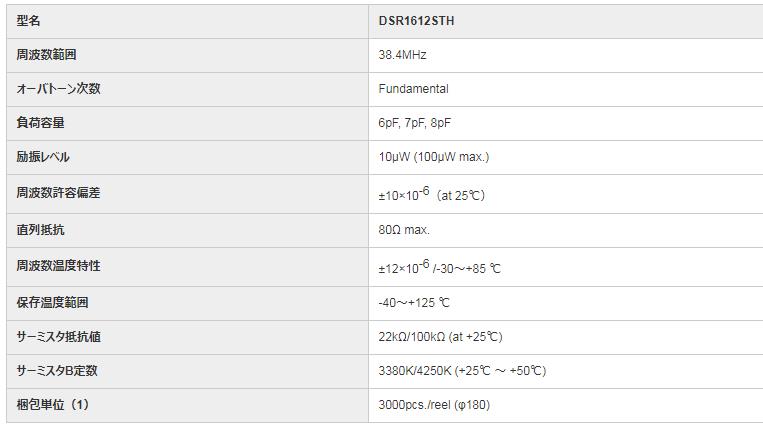Click the 38.4MHz frequency value
763x424 pixels.
point(402,55)
